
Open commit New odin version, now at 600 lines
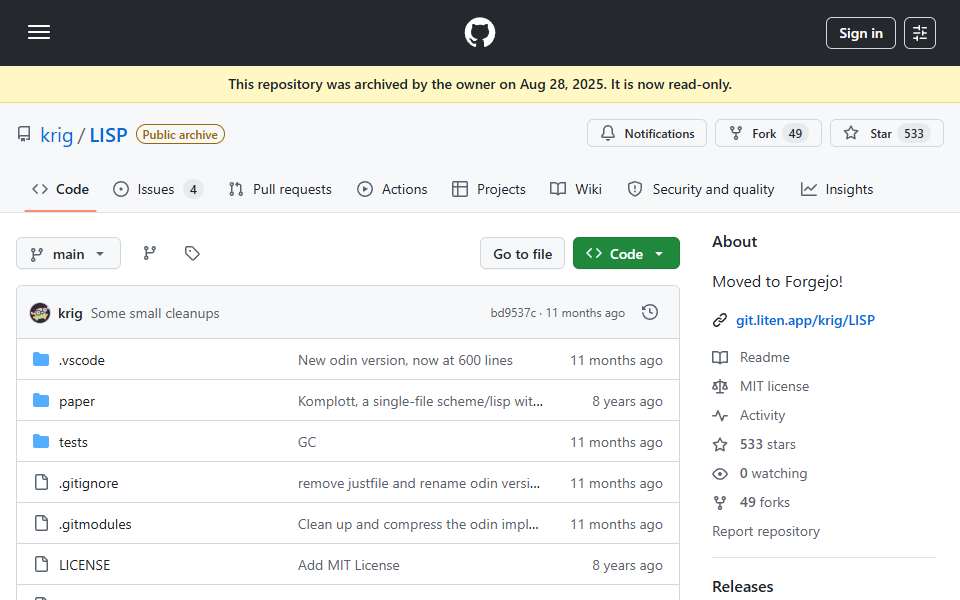[x=405, y=360]
